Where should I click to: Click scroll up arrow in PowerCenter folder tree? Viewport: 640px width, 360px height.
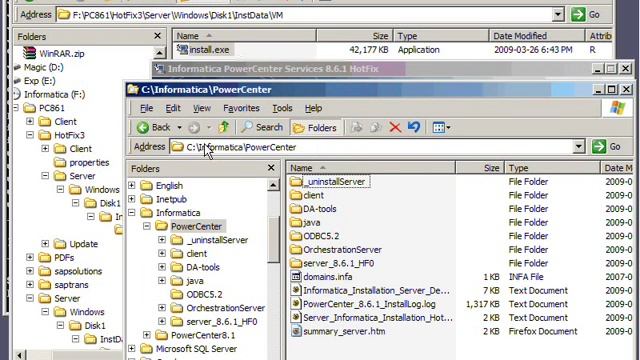(273, 185)
